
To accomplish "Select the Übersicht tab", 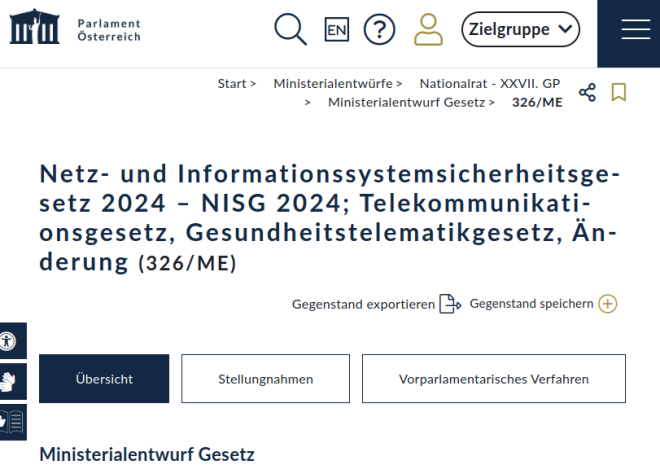I will click(x=104, y=379).
